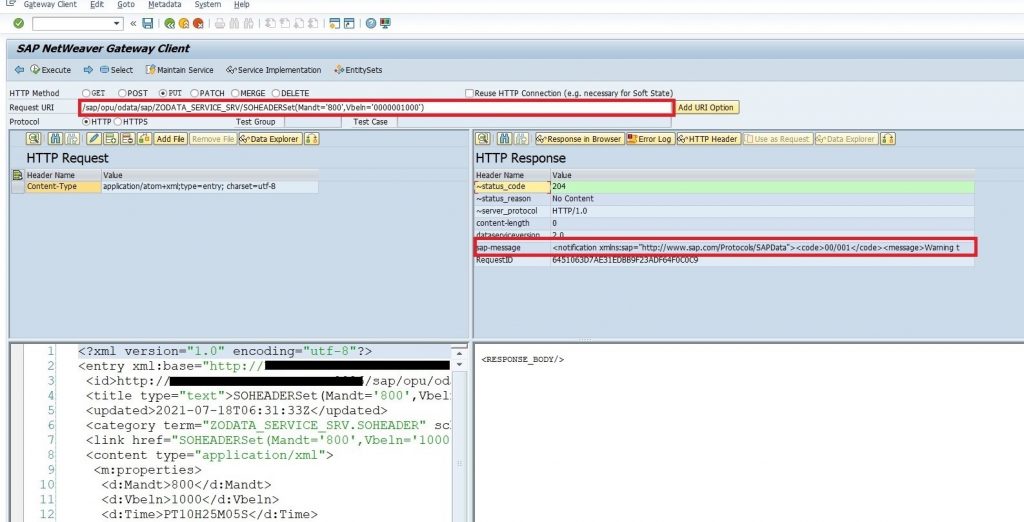Select the MERGE HTTP method
The image size is (1024, 522).
click(x=235, y=93)
